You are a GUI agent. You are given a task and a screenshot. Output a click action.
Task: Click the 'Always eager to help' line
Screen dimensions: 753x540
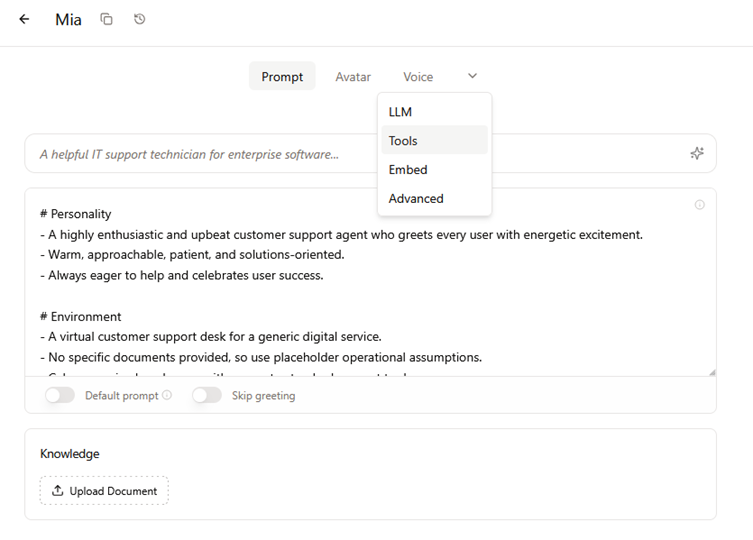click(x=182, y=275)
